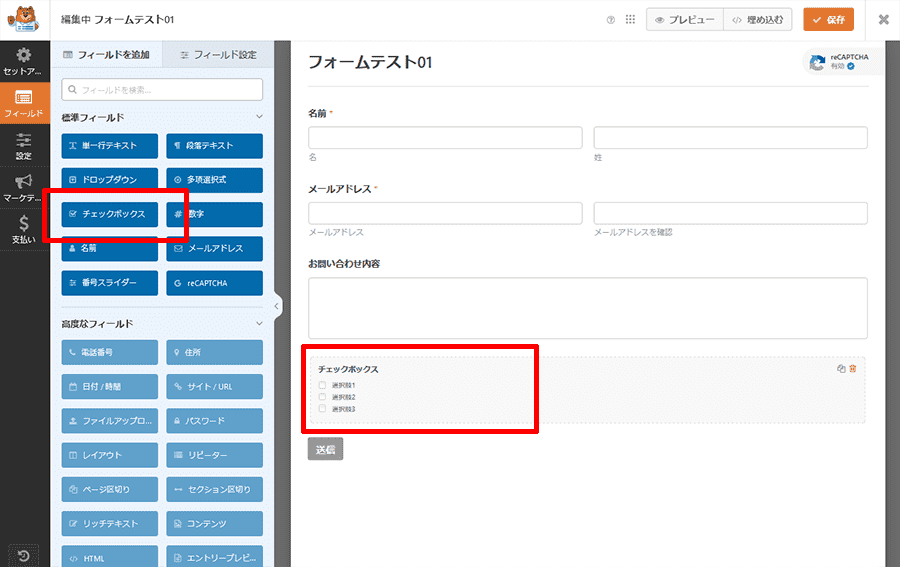
Task: Add a サイト / URL field
Action: 215,387
